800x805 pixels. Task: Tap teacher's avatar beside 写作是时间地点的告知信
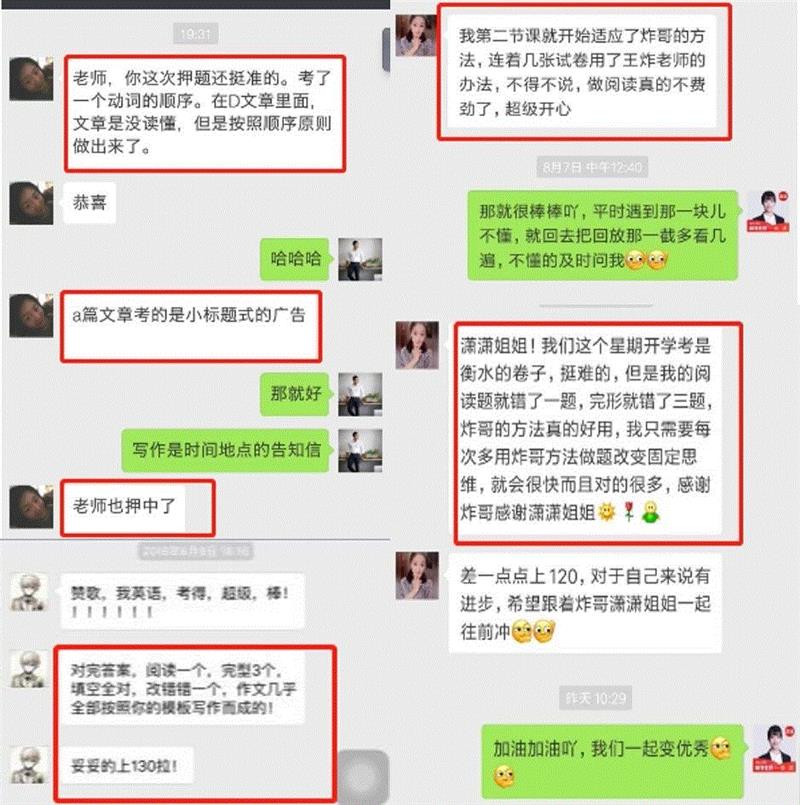tap(360, 450)
